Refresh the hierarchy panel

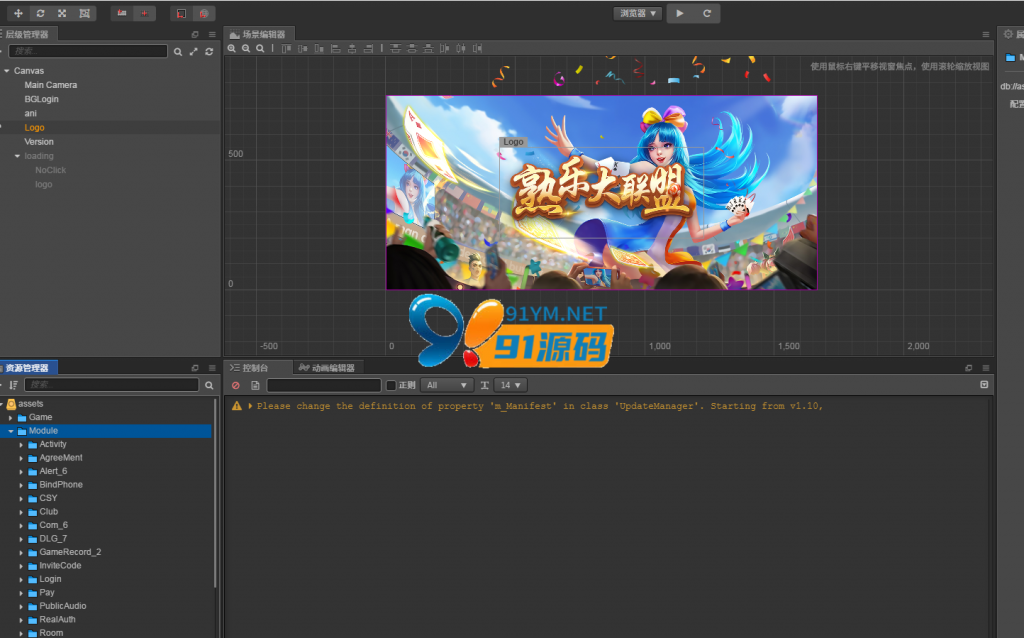[209, 52]
